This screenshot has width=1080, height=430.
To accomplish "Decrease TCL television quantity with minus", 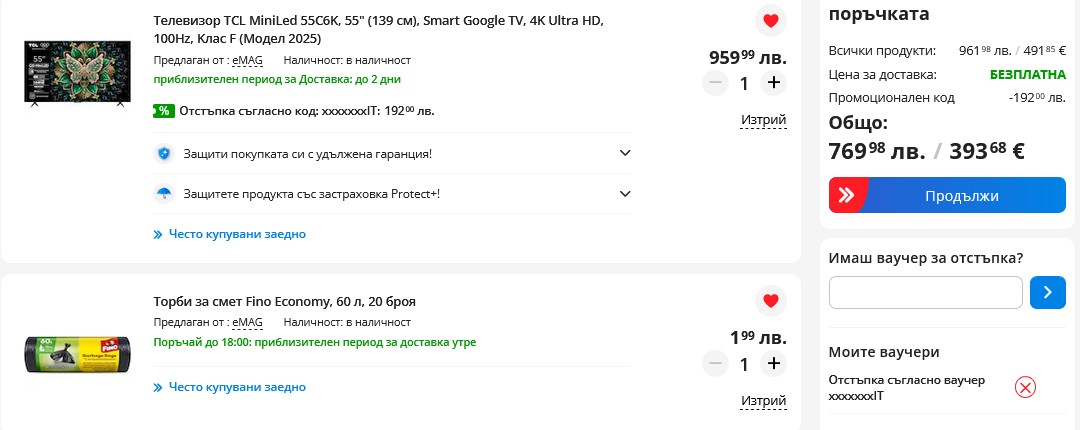I will (715, 83).
